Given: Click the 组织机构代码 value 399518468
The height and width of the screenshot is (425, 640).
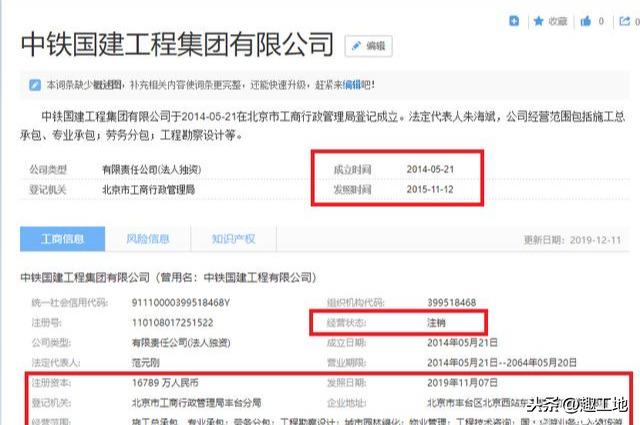Looking at the screenshot, I should 451,303.
